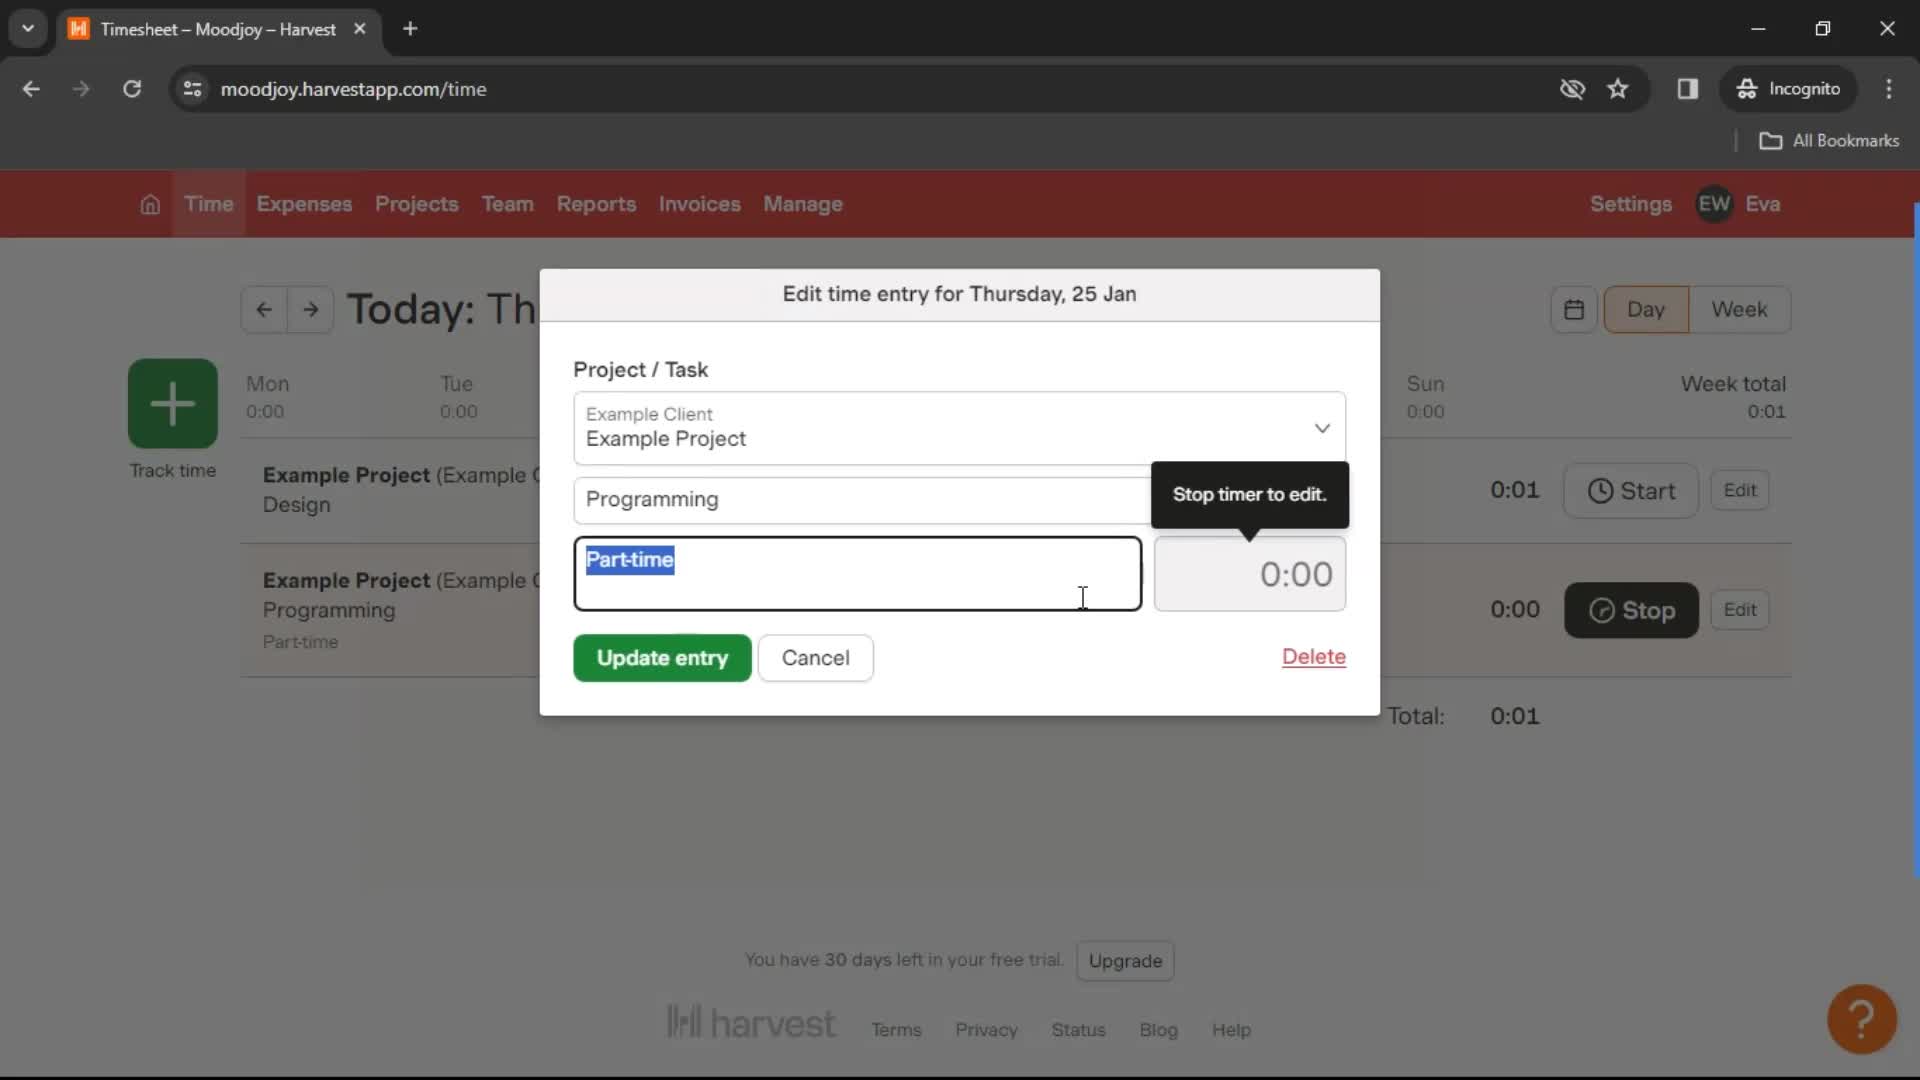Click the Part-time notes input field
This screenshot has width=1920, height=1080.
[858, 575]
